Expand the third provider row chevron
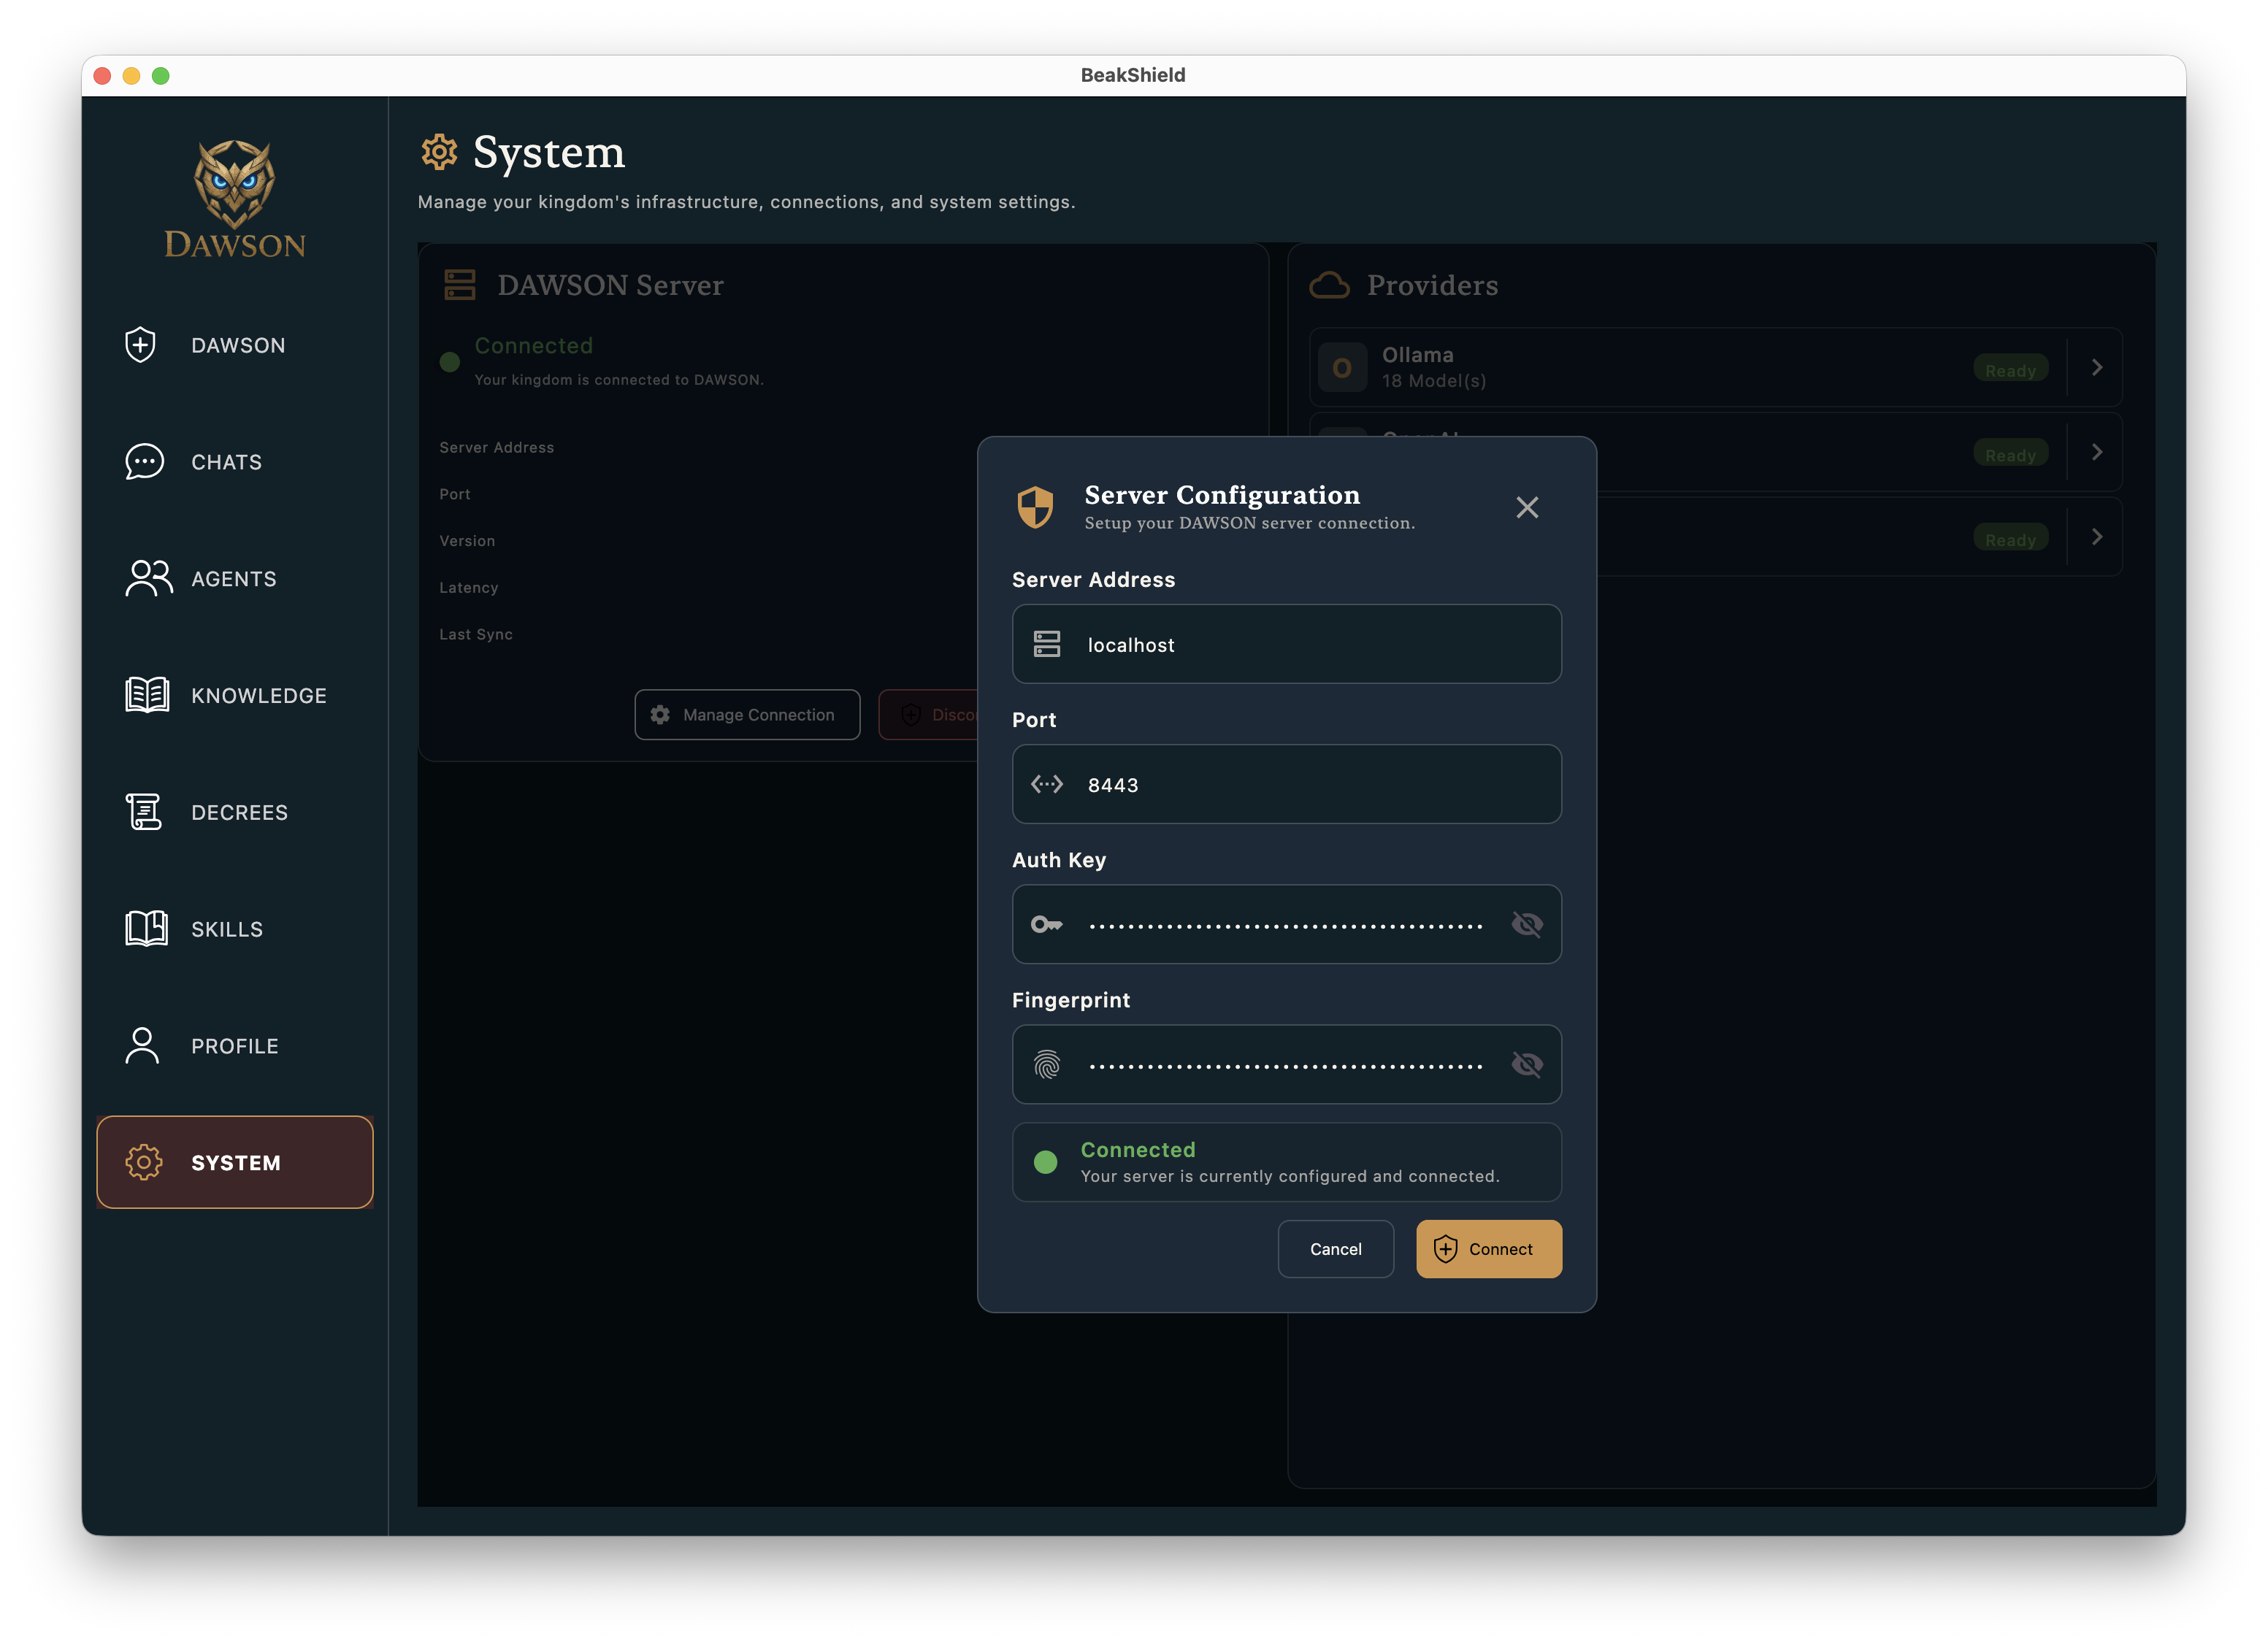 2097,537
